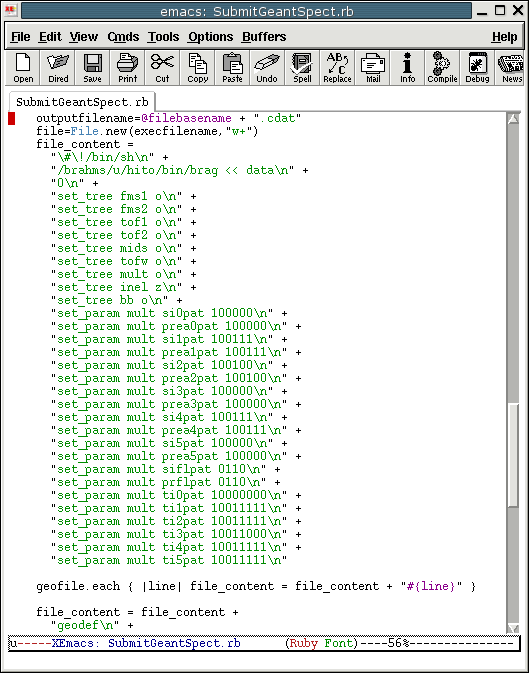Click the "geodef\n" string line
Screen dimensions: 529x673
(x=92, y=625)
